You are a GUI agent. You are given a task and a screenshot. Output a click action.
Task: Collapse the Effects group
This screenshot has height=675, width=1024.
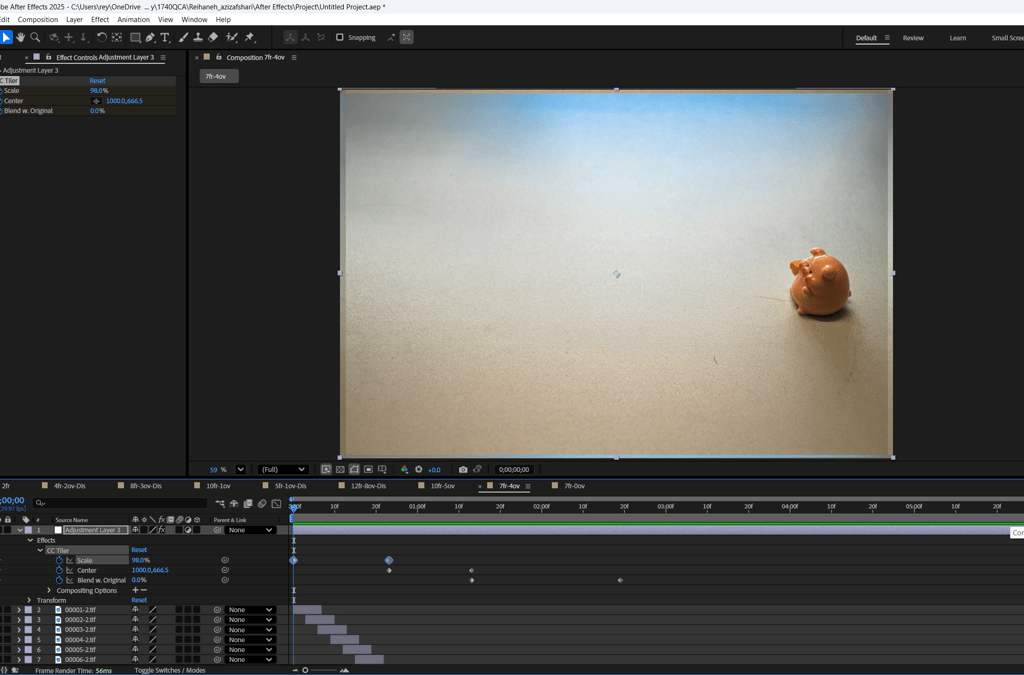pyautogui.click(x=30, y=540)
